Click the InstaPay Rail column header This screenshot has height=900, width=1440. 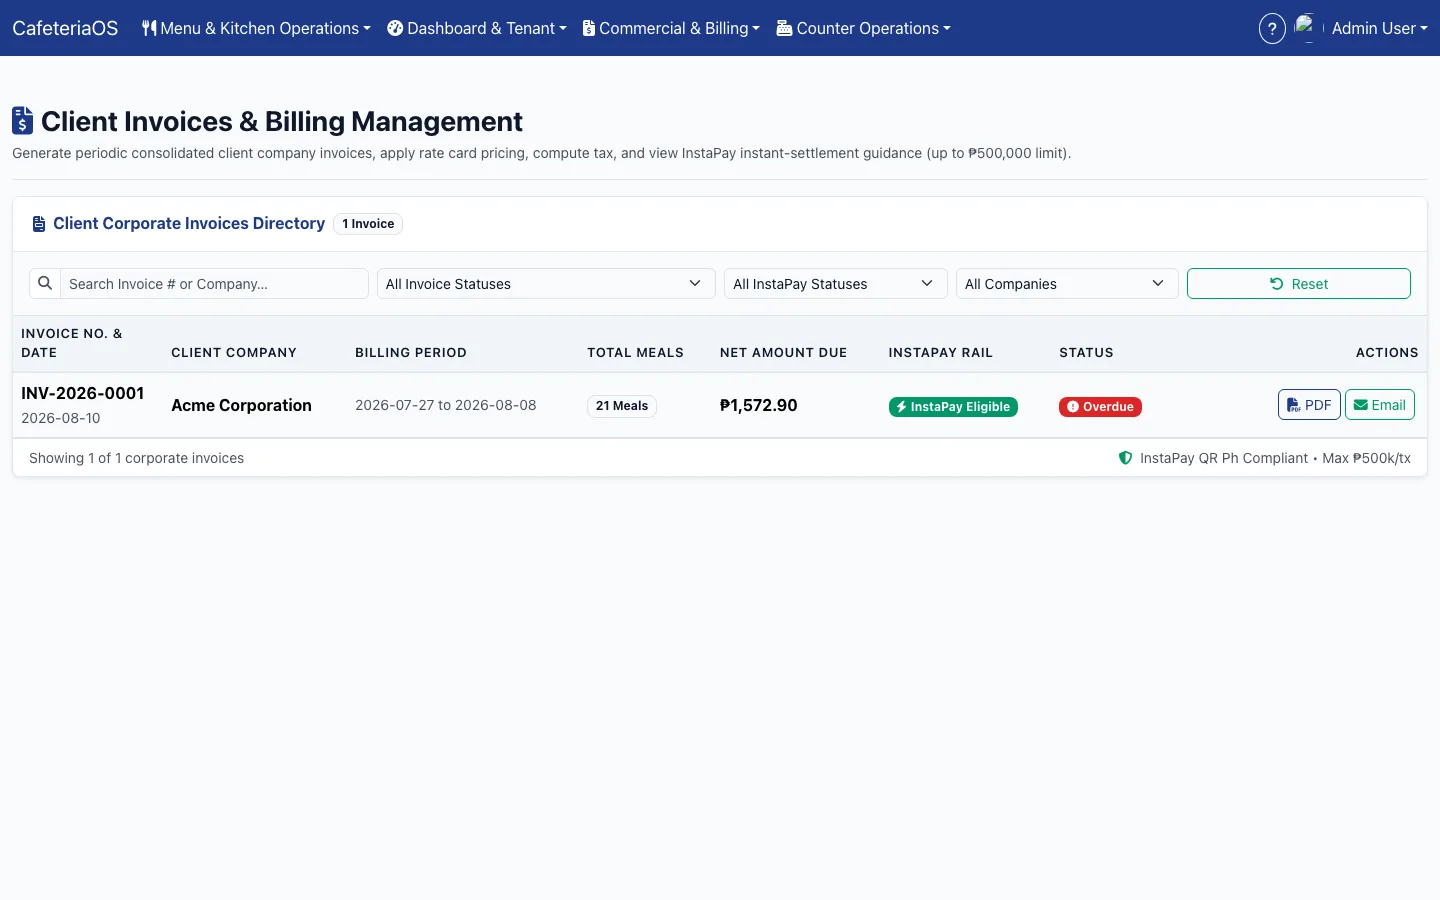point(941,353)
